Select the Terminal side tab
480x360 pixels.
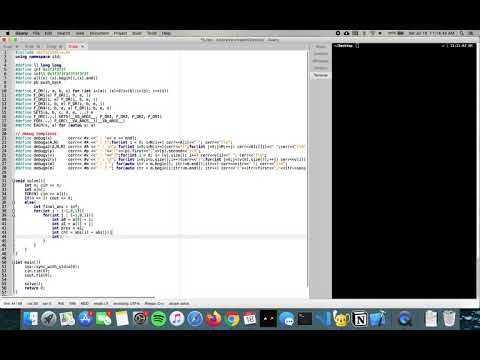[320, 75]
